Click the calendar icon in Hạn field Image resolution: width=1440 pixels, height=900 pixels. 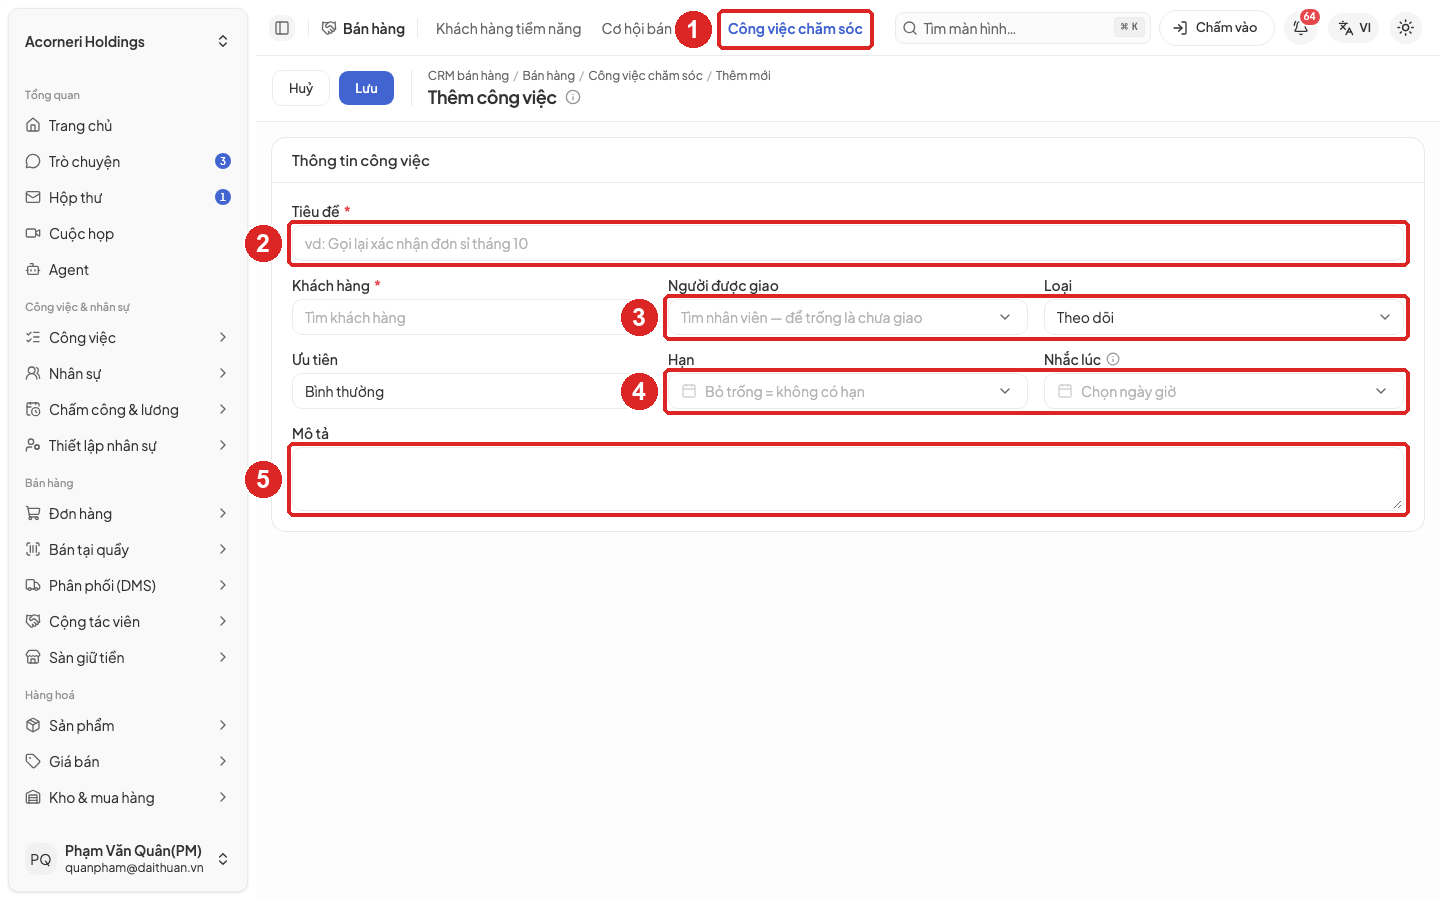point(689,391)
